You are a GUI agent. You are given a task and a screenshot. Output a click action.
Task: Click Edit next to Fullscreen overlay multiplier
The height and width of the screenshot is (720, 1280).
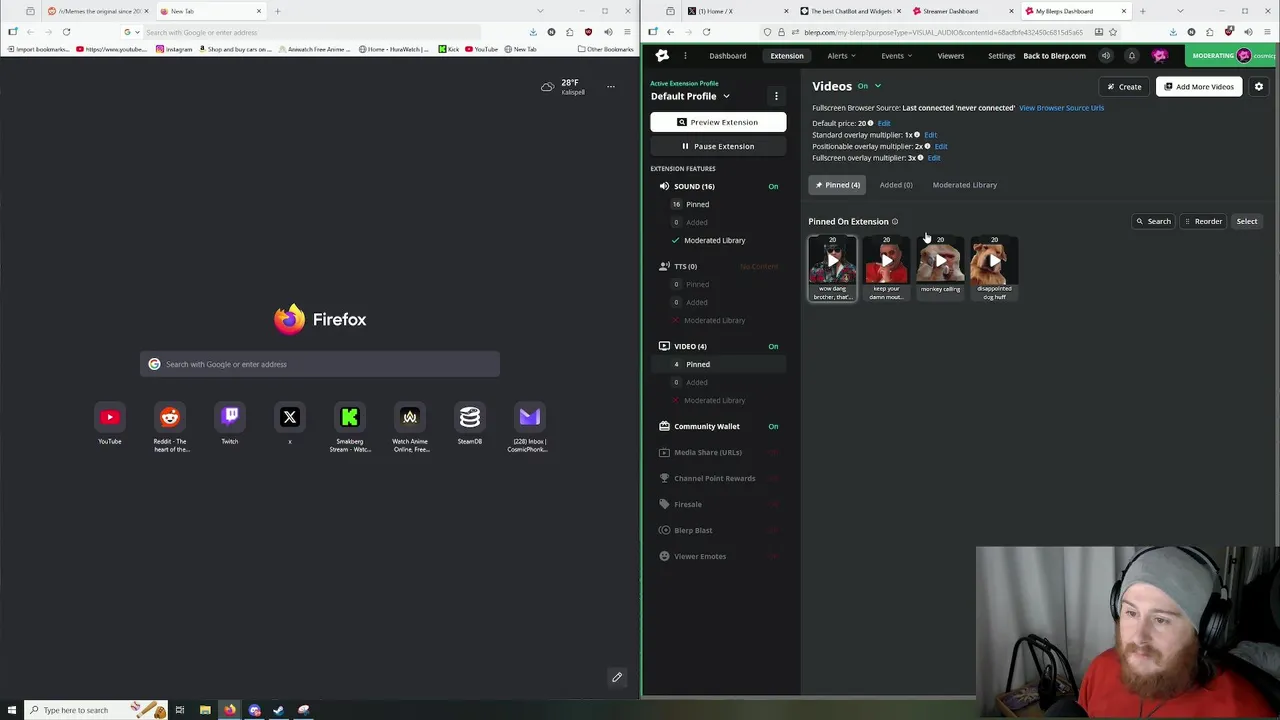coord(934,158)
